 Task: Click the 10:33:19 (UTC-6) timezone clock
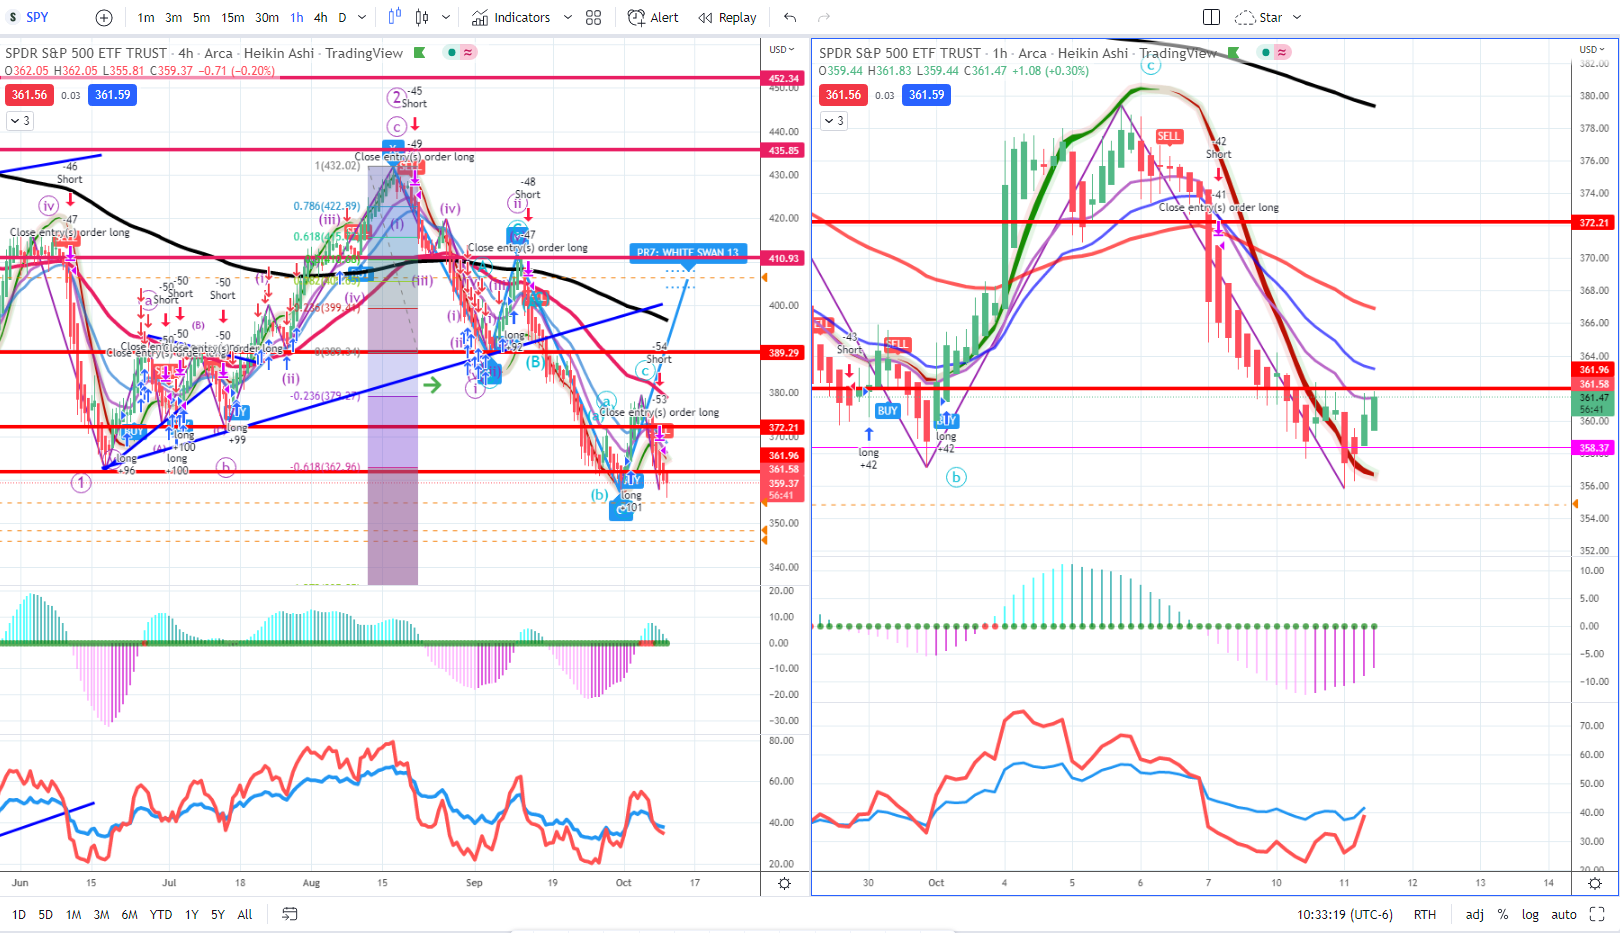[x=1345, y=915]
